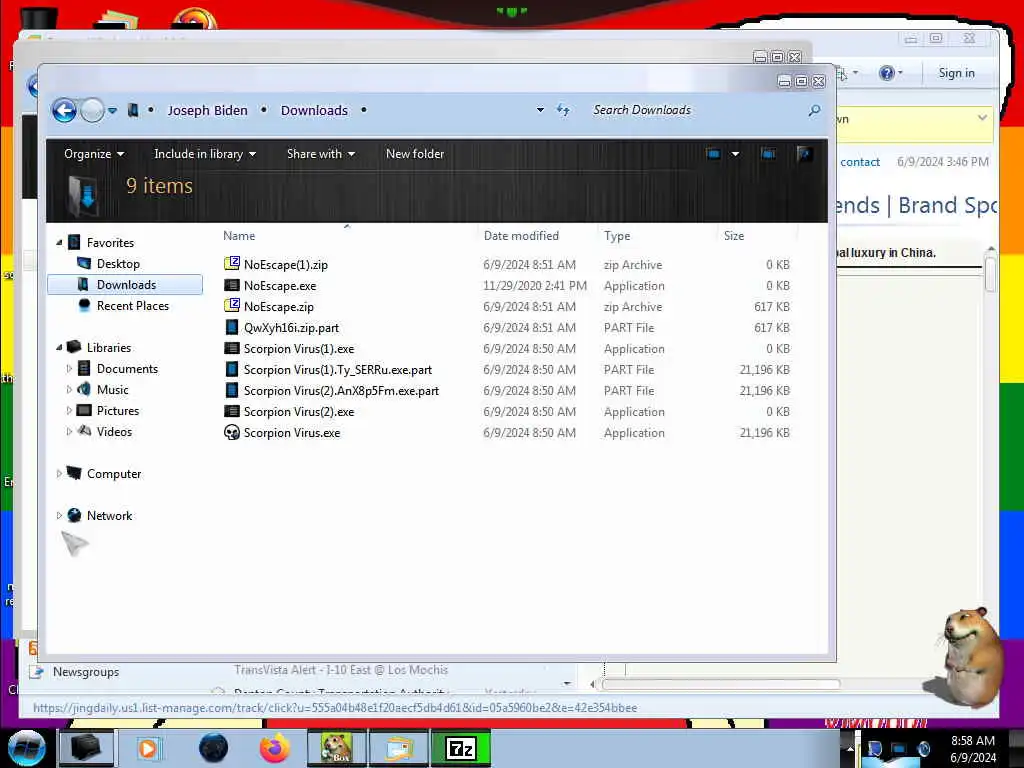
Task: Sort files by the Size column
Action: point(734,236)
